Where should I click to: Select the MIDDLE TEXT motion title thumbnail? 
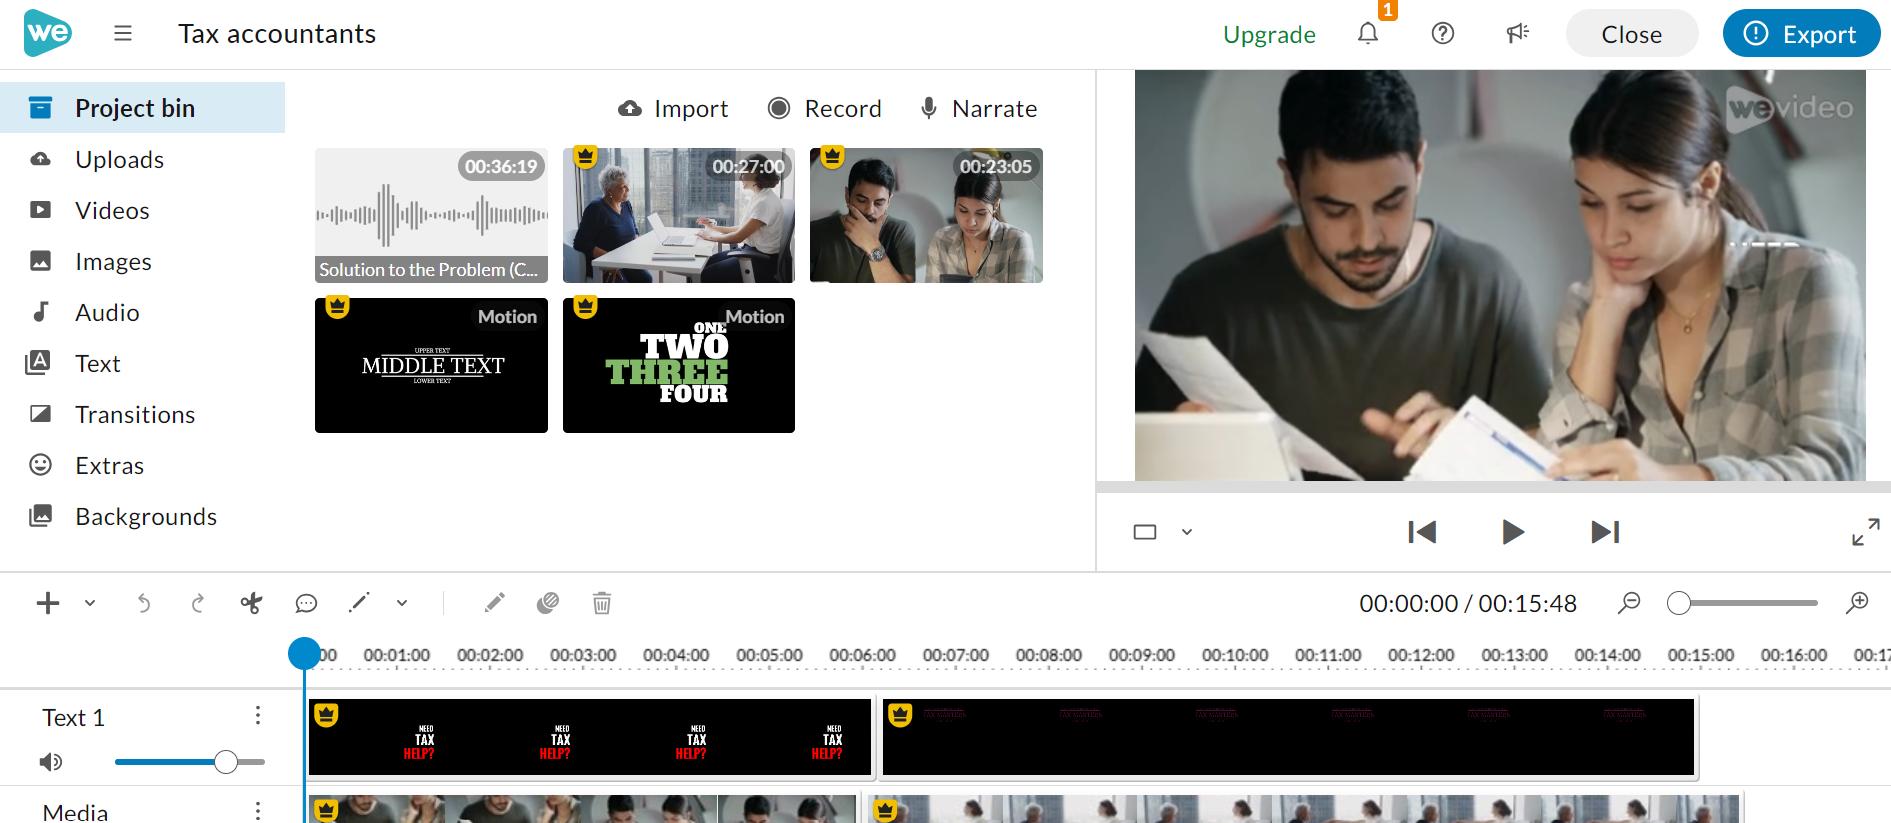431,365
